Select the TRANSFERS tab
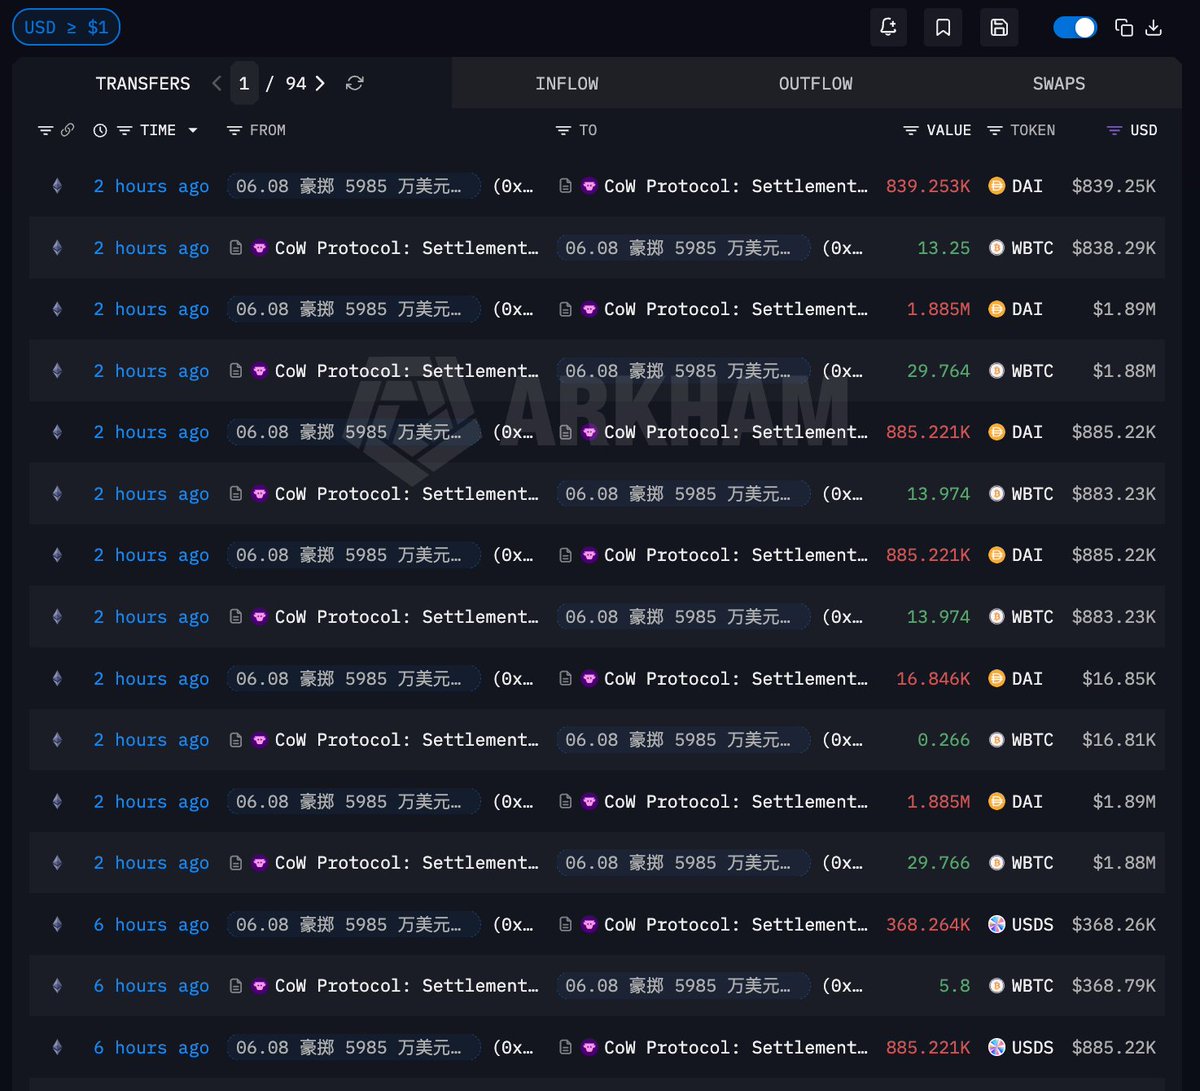Screen dimensions: 1200x1091 (x=143, y=84)
